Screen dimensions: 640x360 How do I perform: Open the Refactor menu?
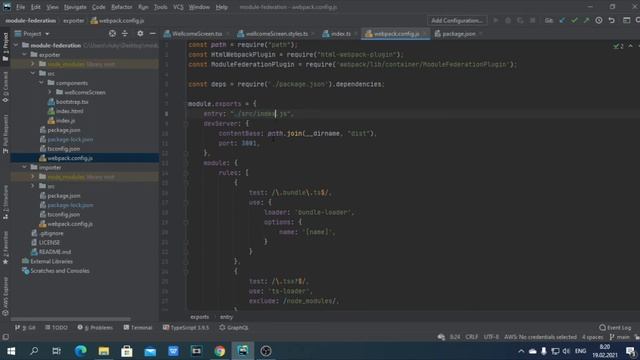tap(122, 7)
